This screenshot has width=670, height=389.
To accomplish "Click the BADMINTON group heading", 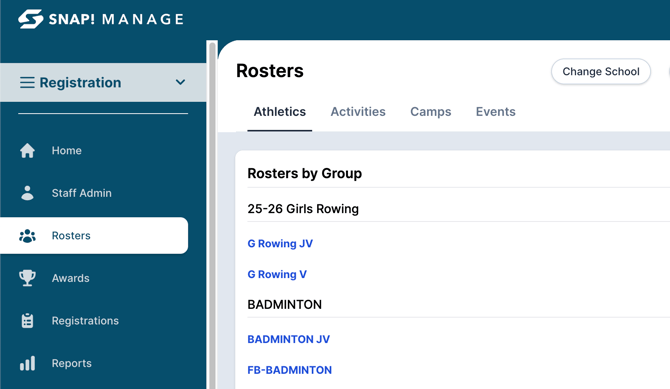I will (285, 305).
